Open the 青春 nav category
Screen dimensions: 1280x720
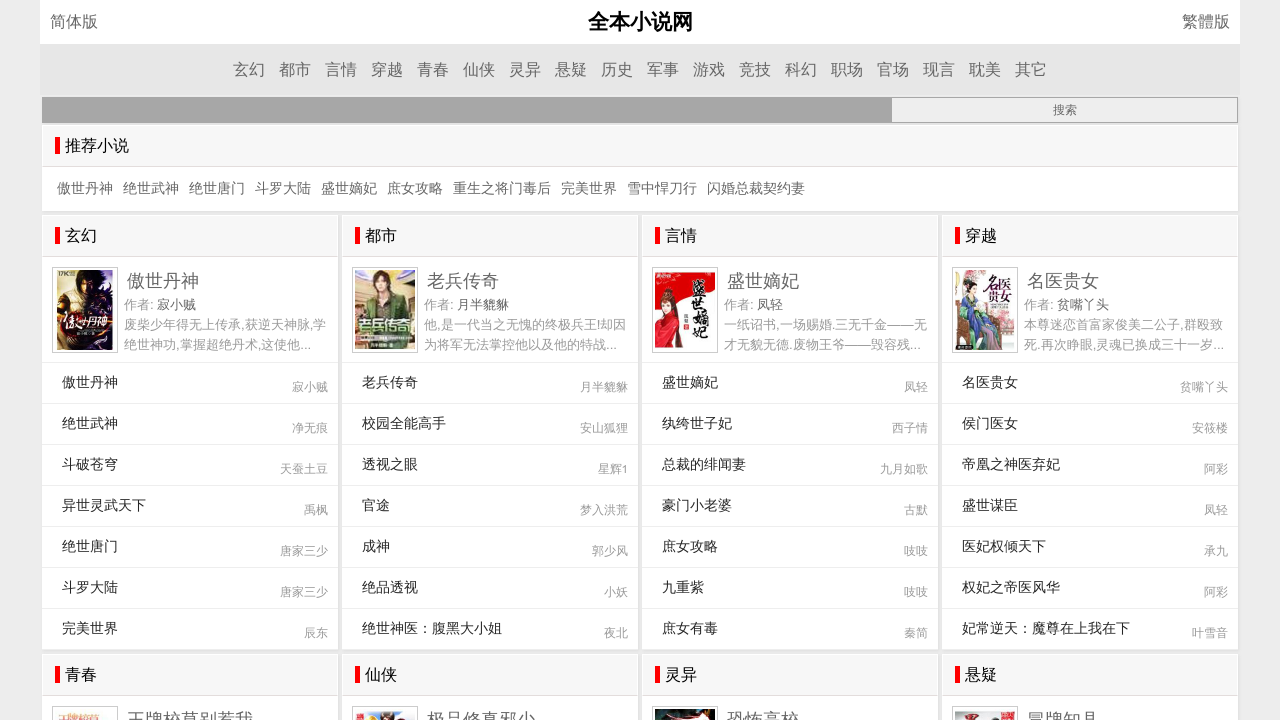[x=433, y=70]
